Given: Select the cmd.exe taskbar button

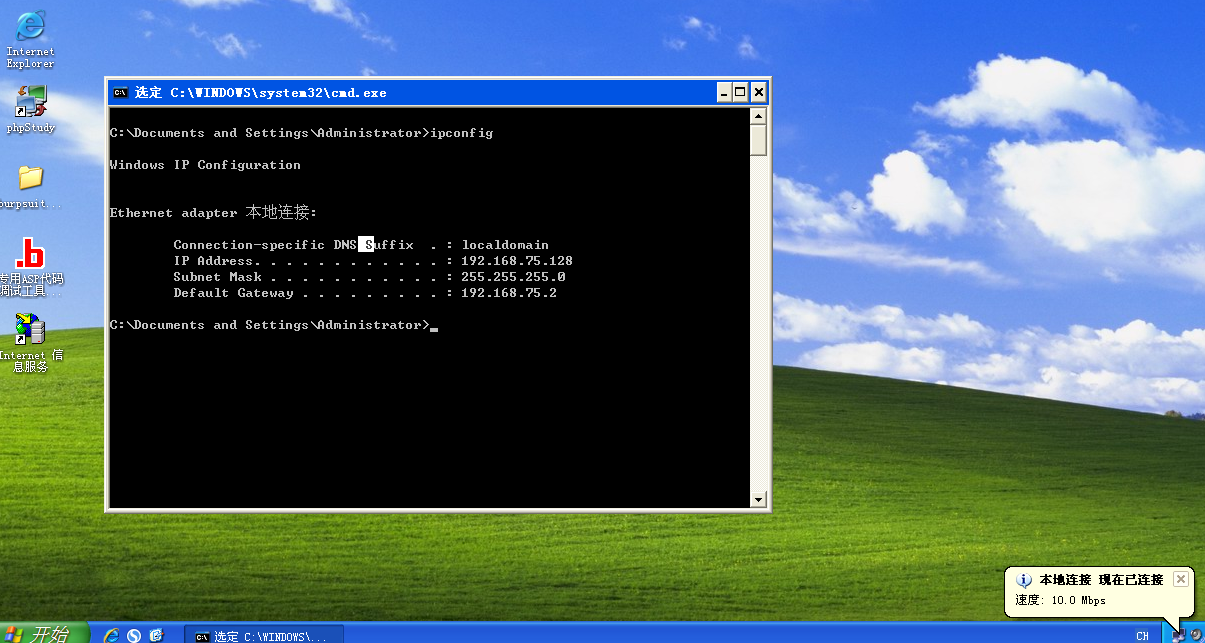Looking at the screenshot, I should [x=264, y=635].
